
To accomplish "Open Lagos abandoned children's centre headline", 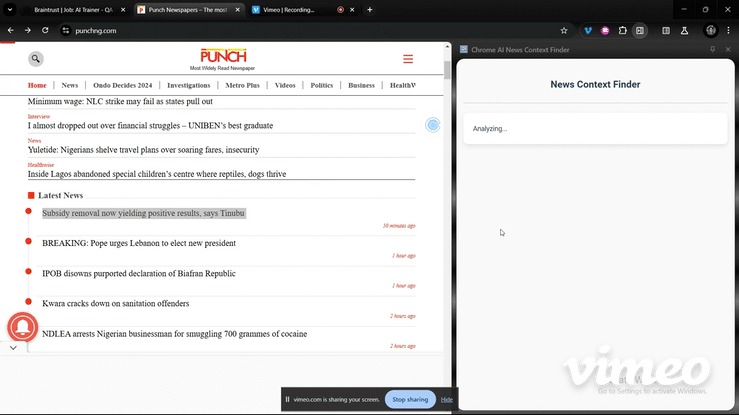I will (157, 174).
